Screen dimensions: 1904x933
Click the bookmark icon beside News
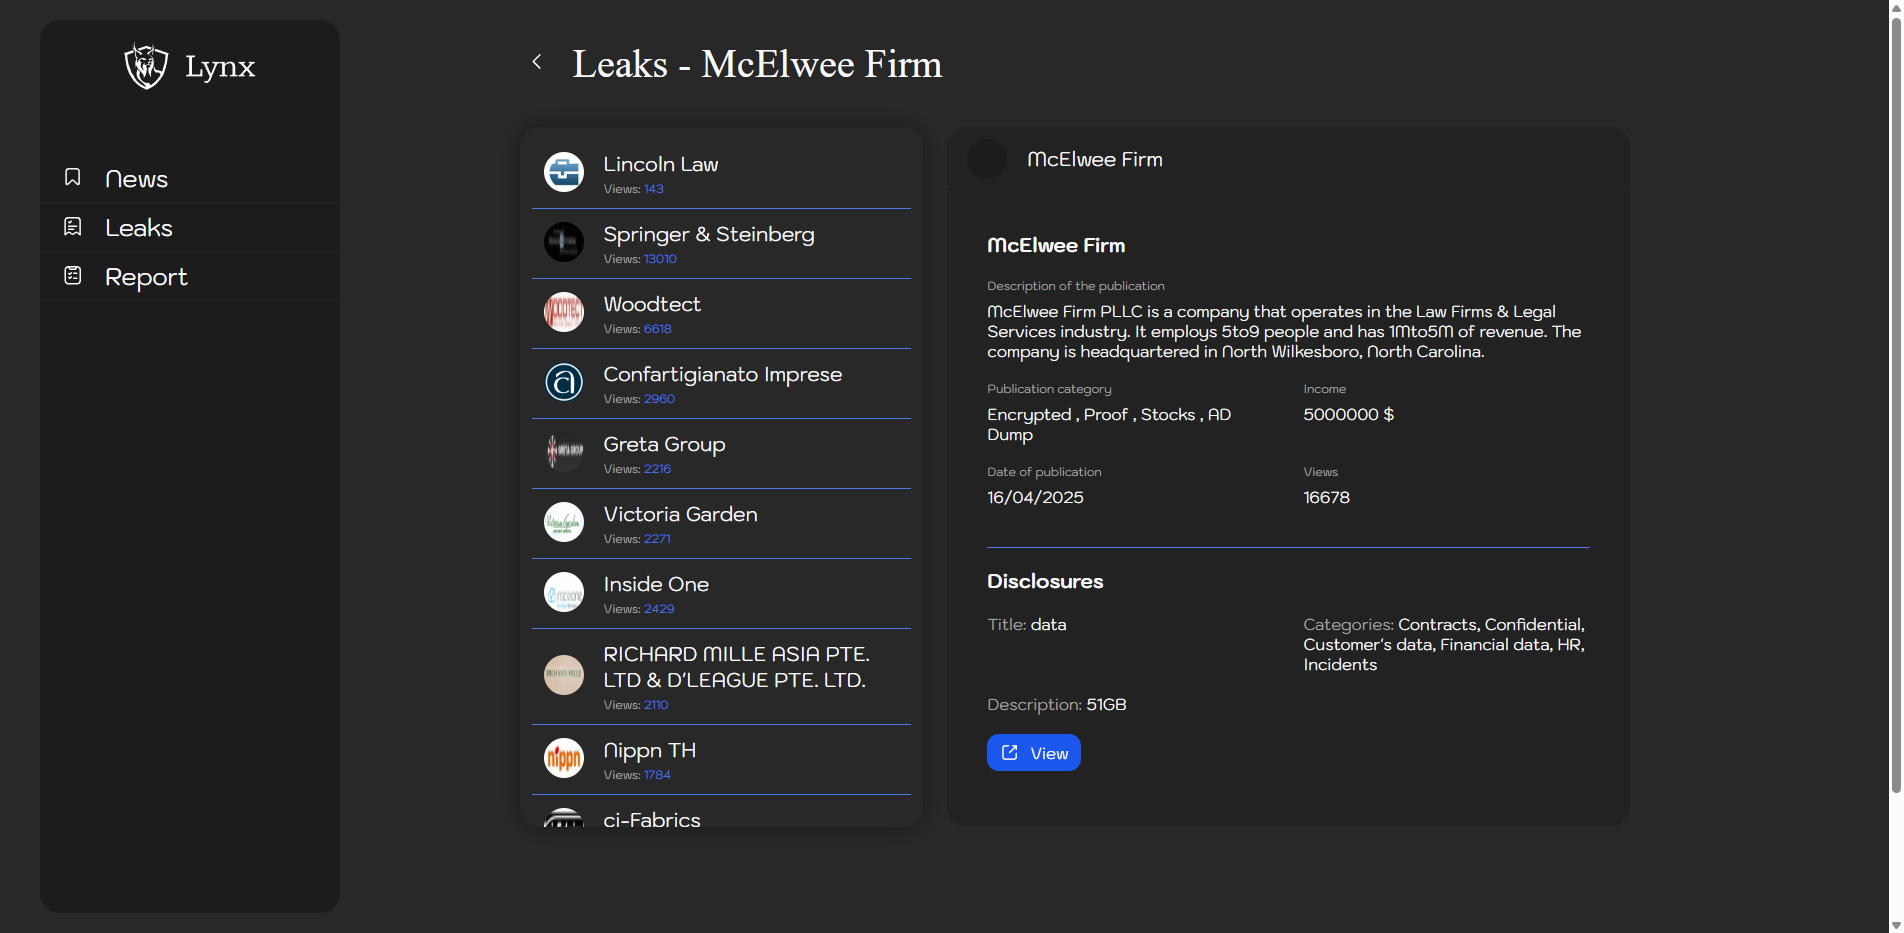[73, 178]
